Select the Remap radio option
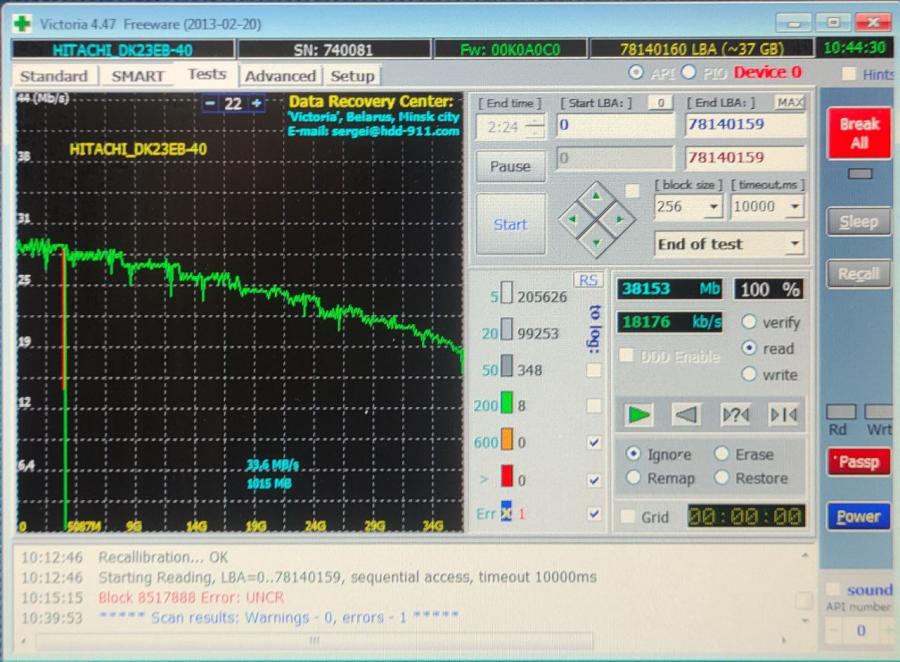 coord(633,478)
